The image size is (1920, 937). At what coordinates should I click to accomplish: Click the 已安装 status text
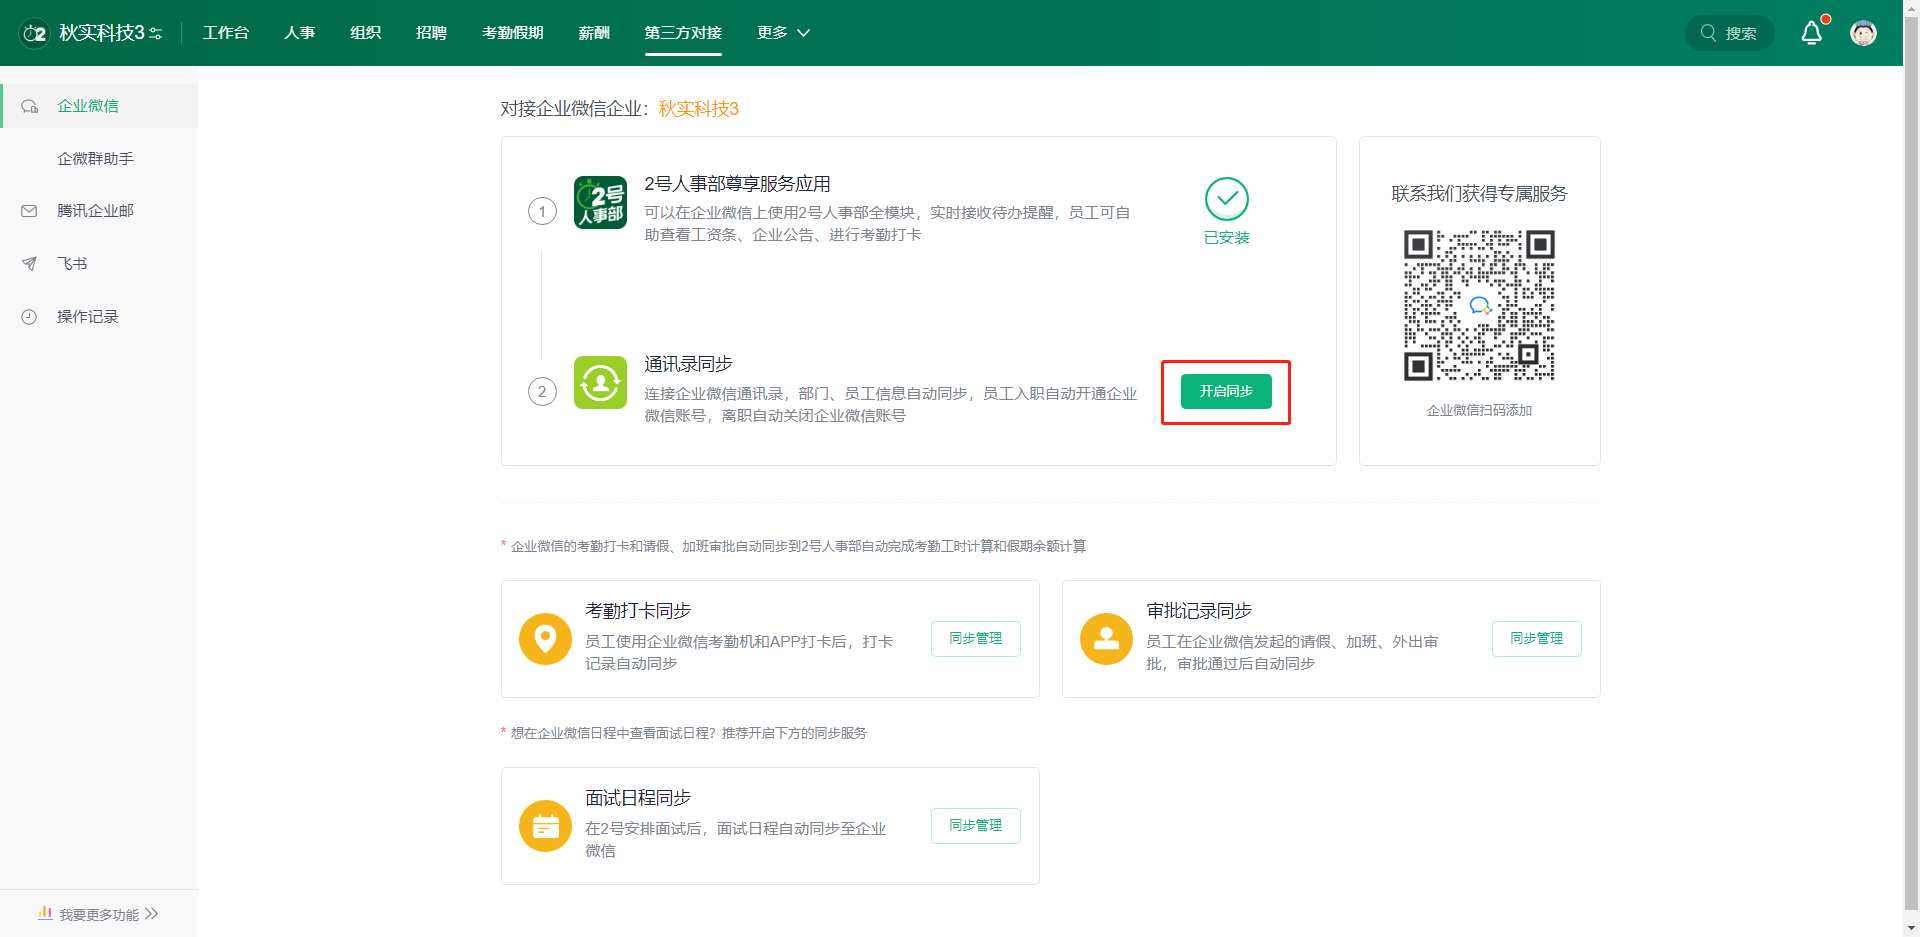[x=1226, y=238]
